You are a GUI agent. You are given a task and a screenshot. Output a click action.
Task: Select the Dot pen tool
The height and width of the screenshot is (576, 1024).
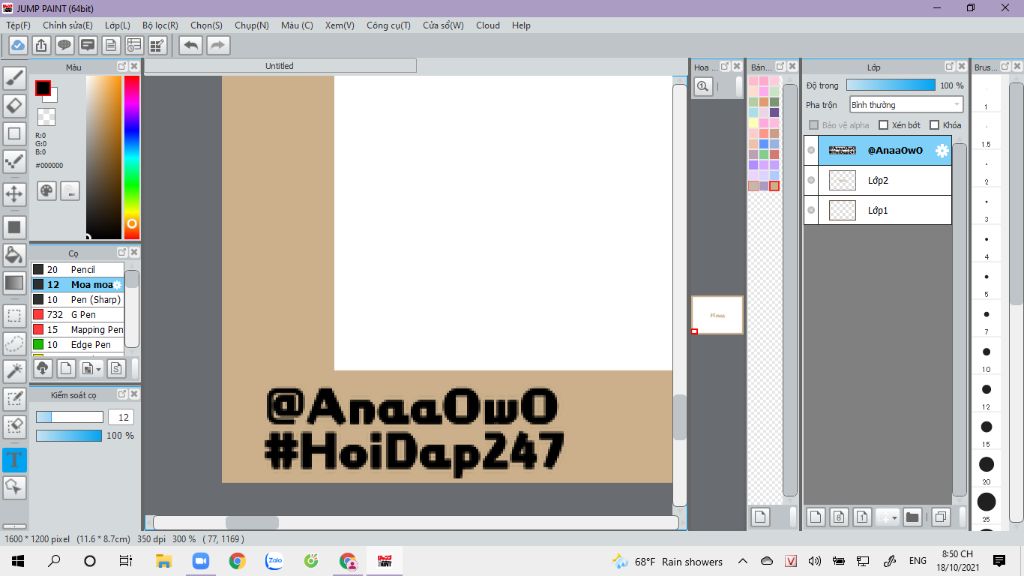point(14,161)
